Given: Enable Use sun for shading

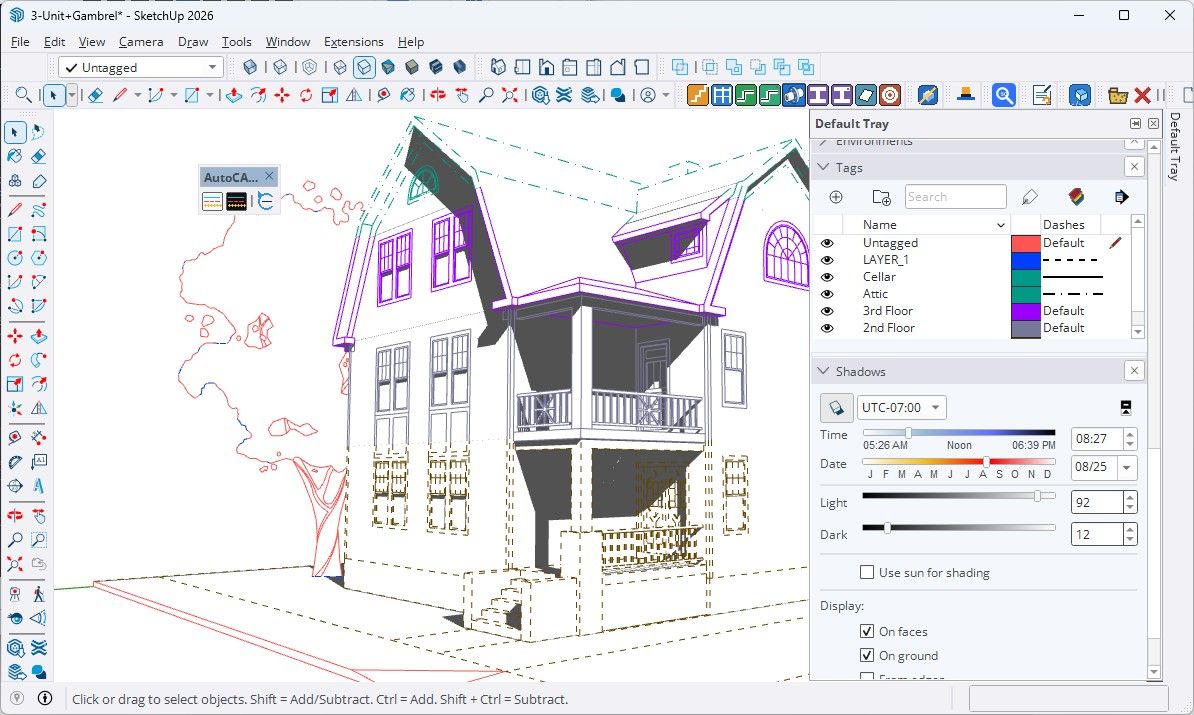Looking at the screenshot, I should (867, 572).
